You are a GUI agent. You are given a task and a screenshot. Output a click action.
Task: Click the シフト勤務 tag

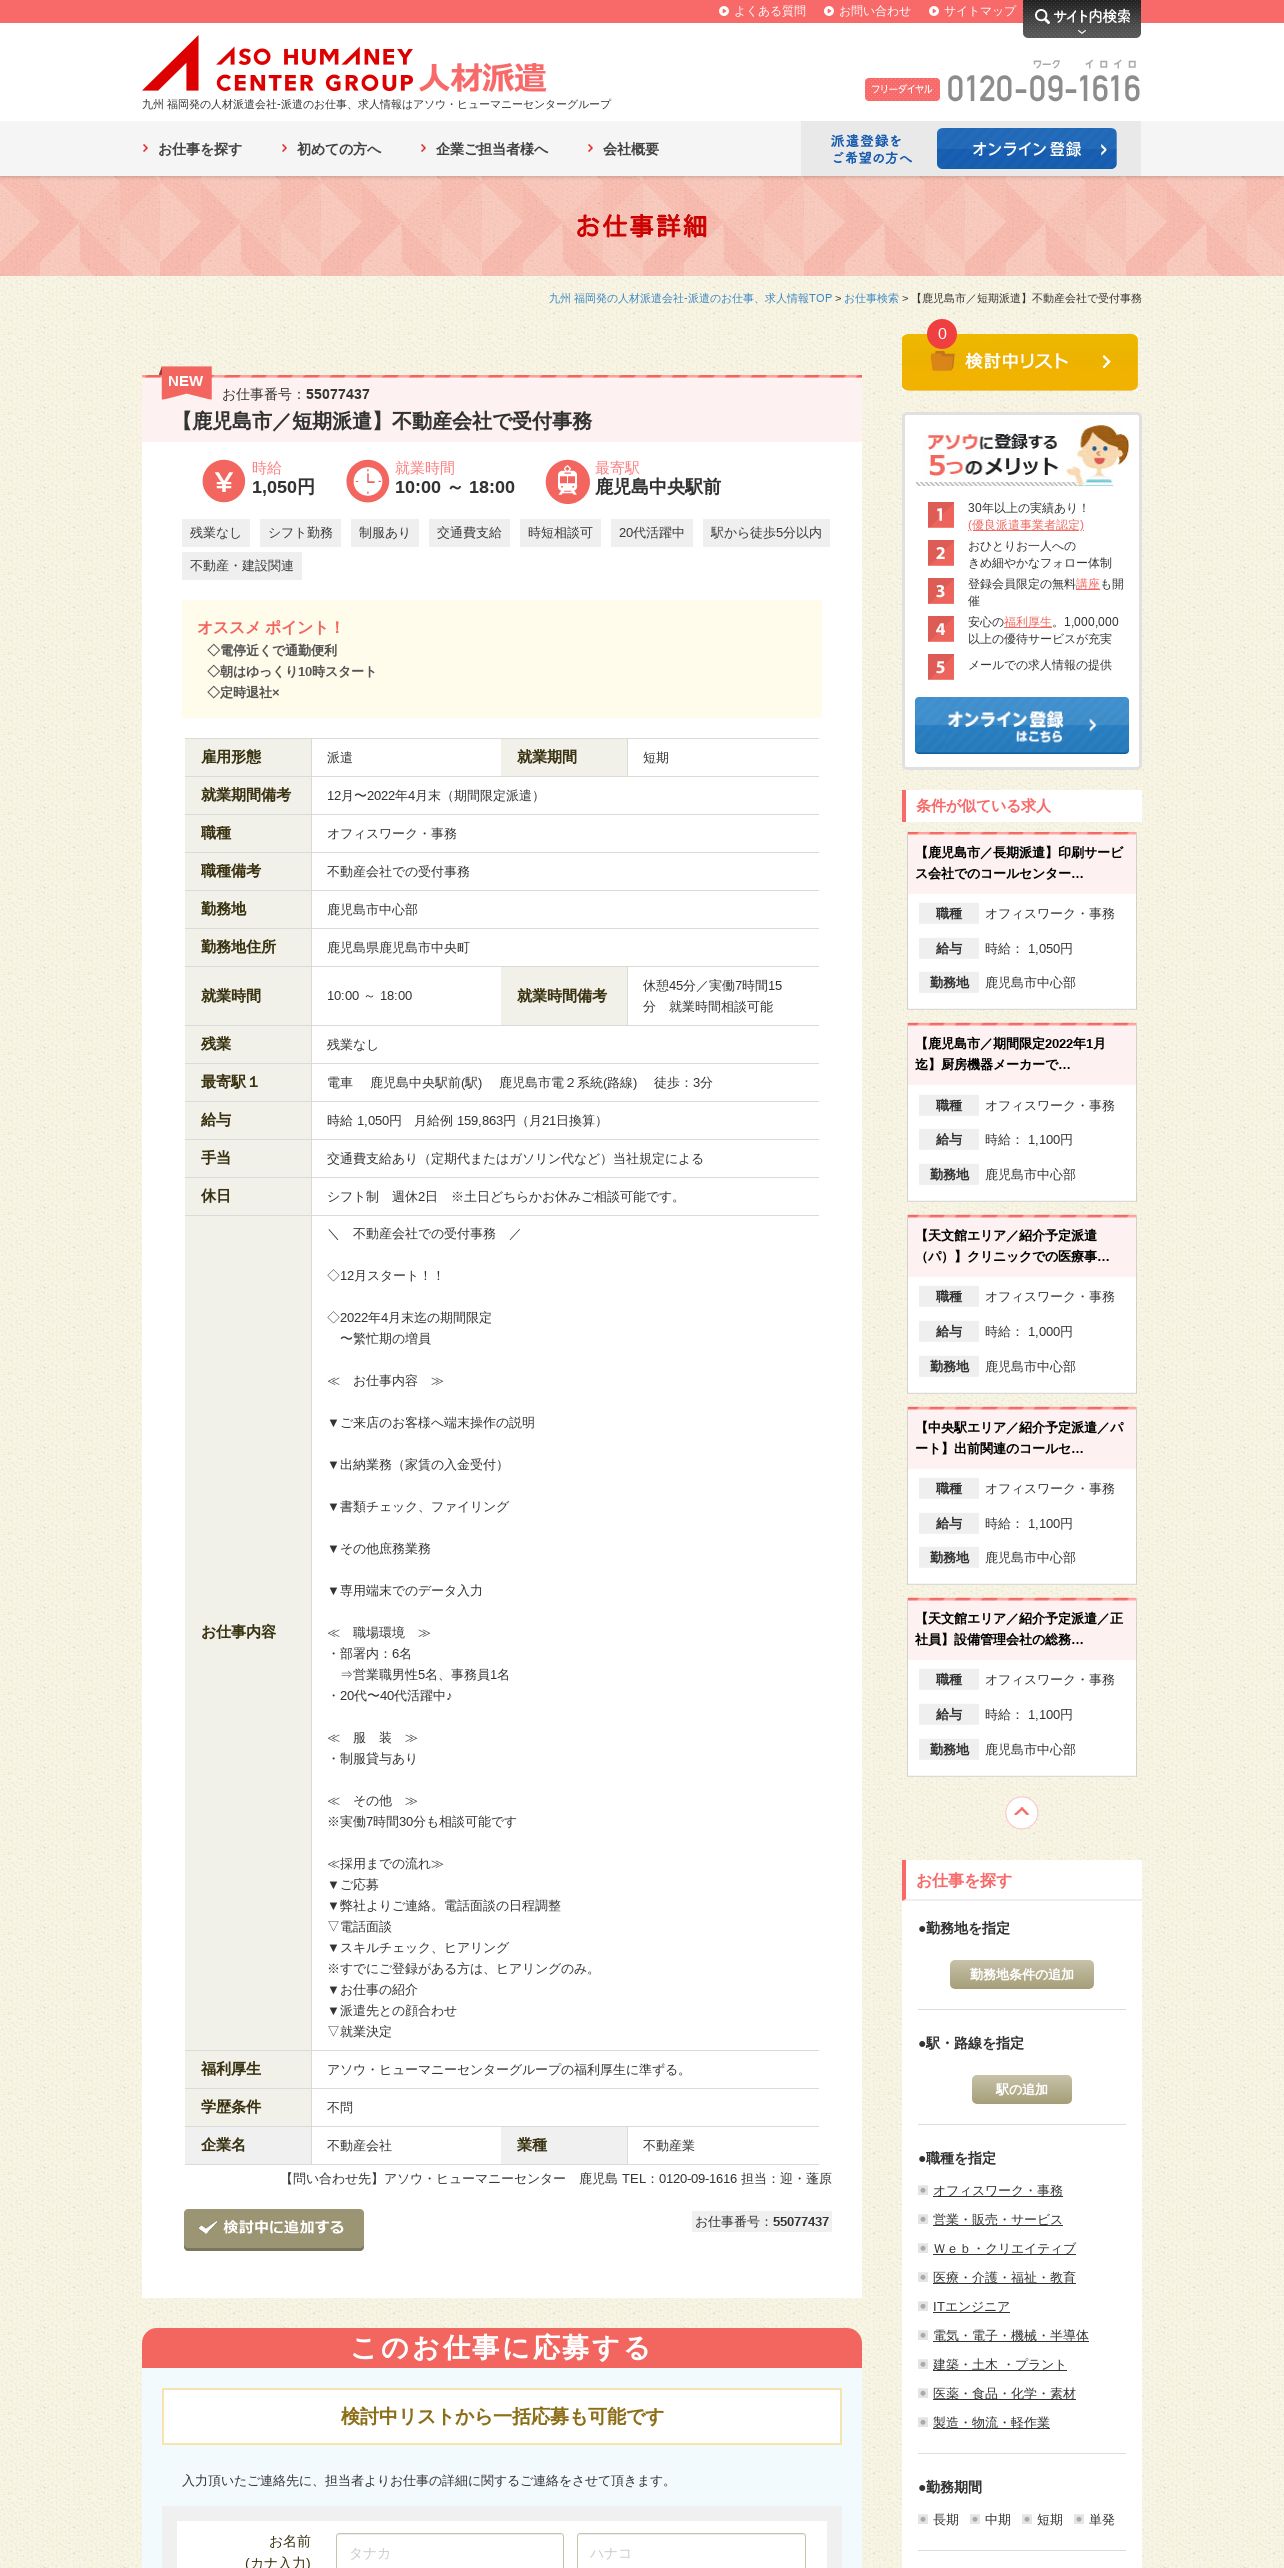301,533
